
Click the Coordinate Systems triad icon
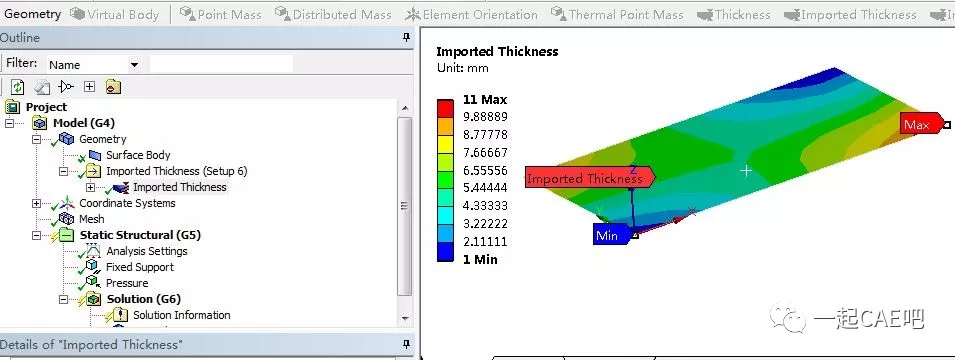66,203
